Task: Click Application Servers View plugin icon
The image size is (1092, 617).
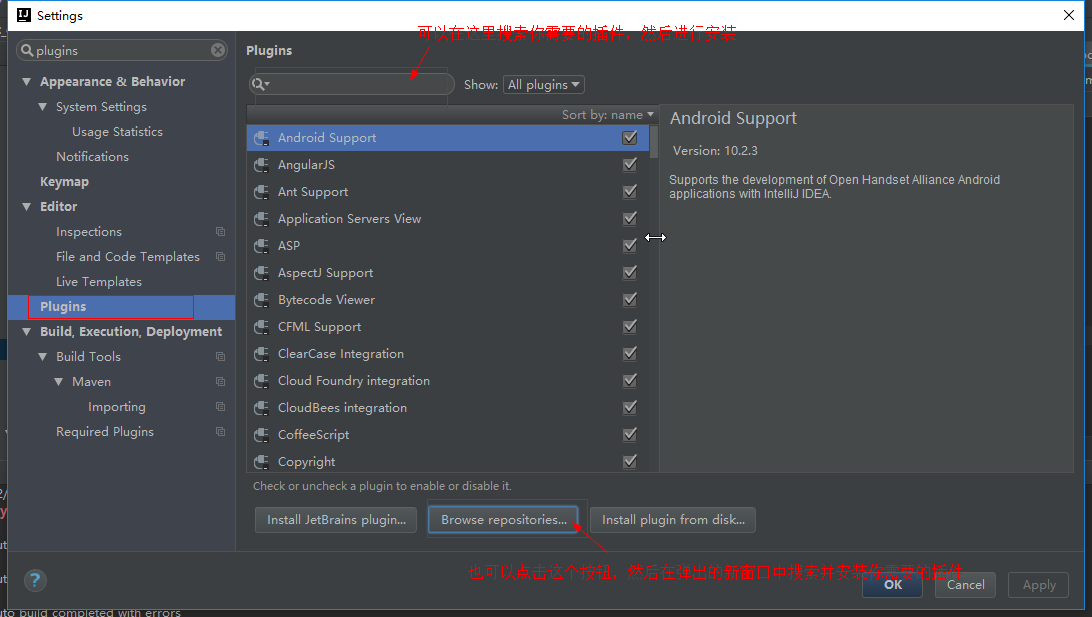Action: tap(262, 219)
